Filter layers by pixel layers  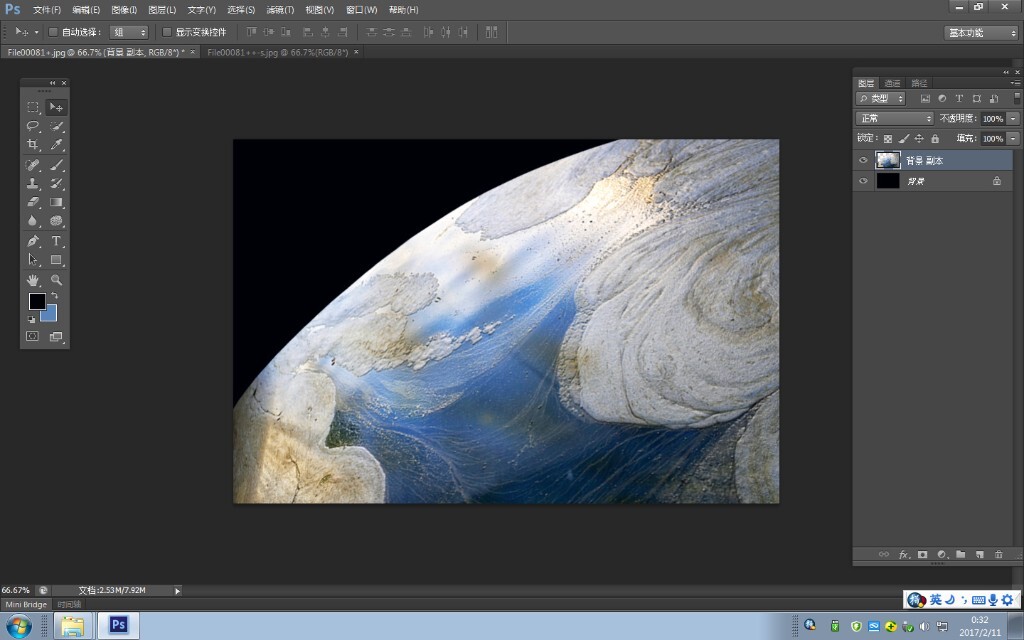925,99
